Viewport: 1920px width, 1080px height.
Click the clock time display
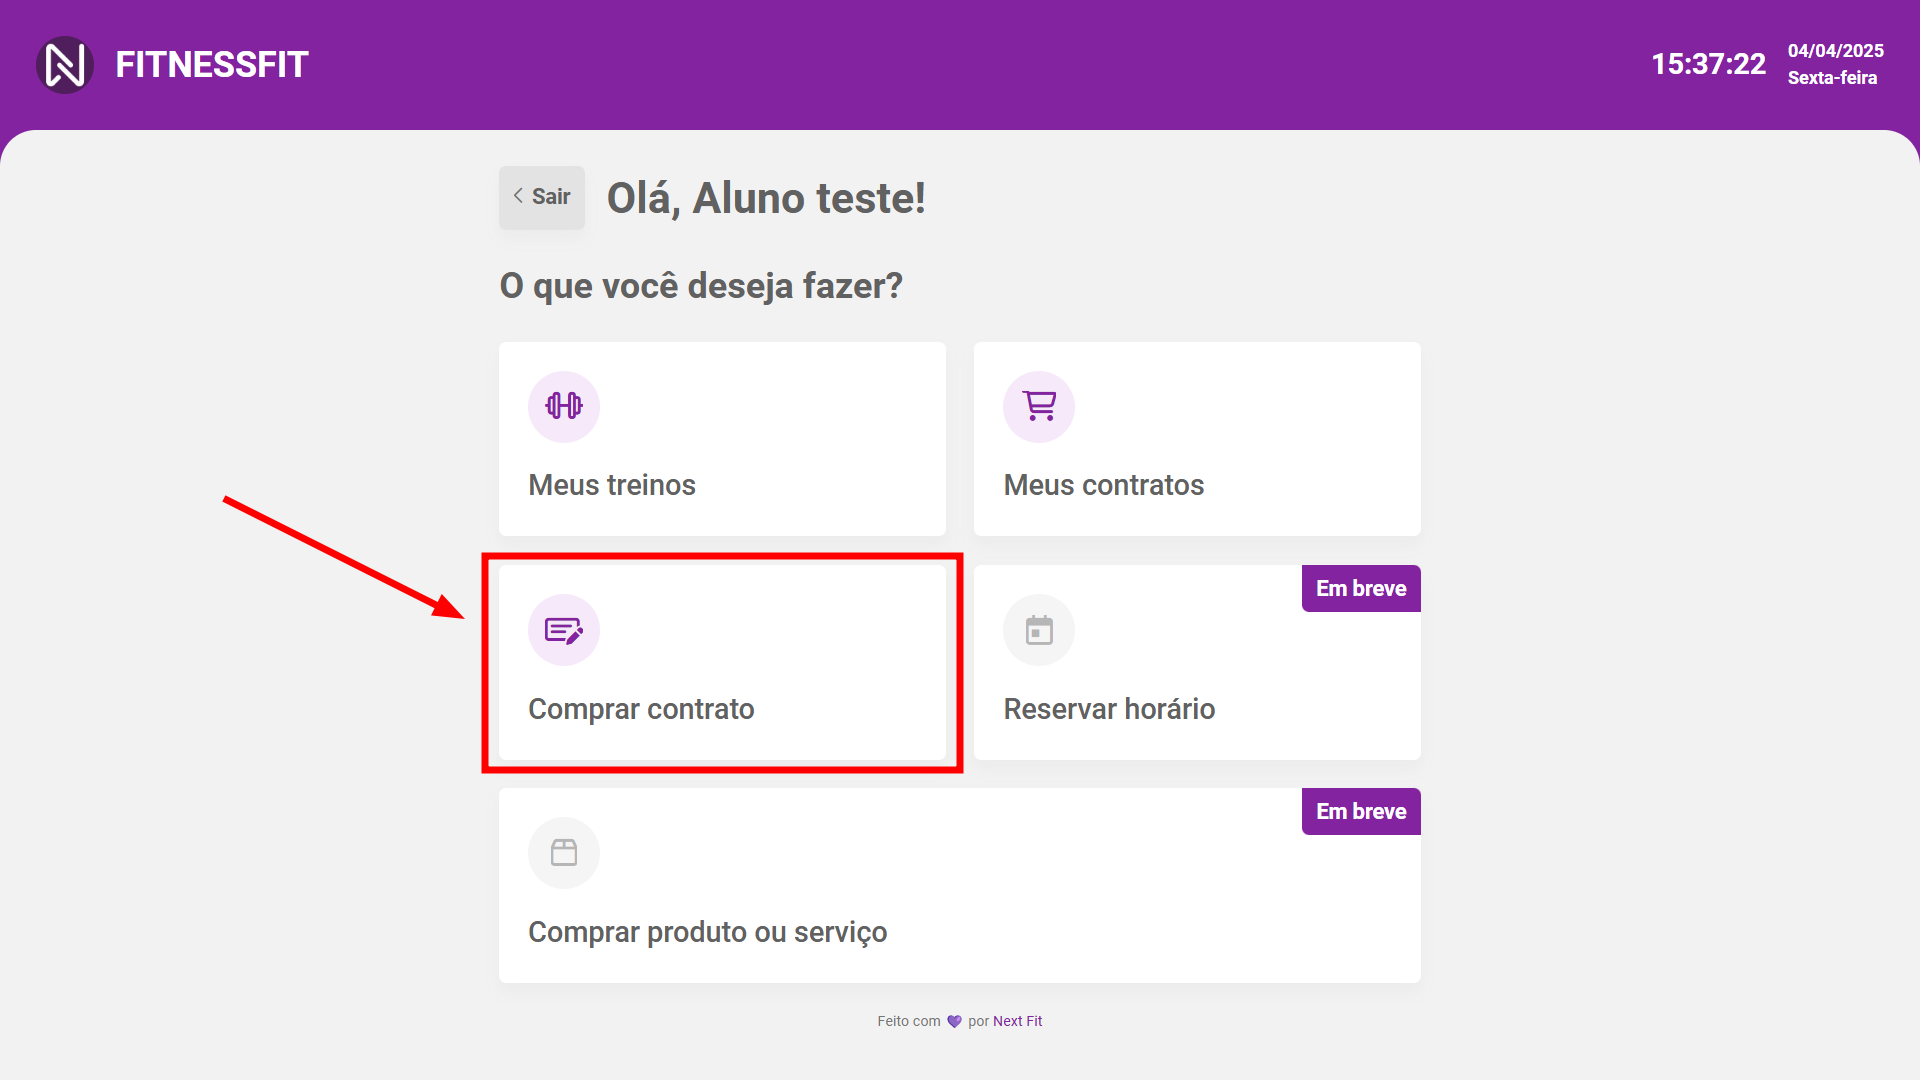tap(1708, 64)
